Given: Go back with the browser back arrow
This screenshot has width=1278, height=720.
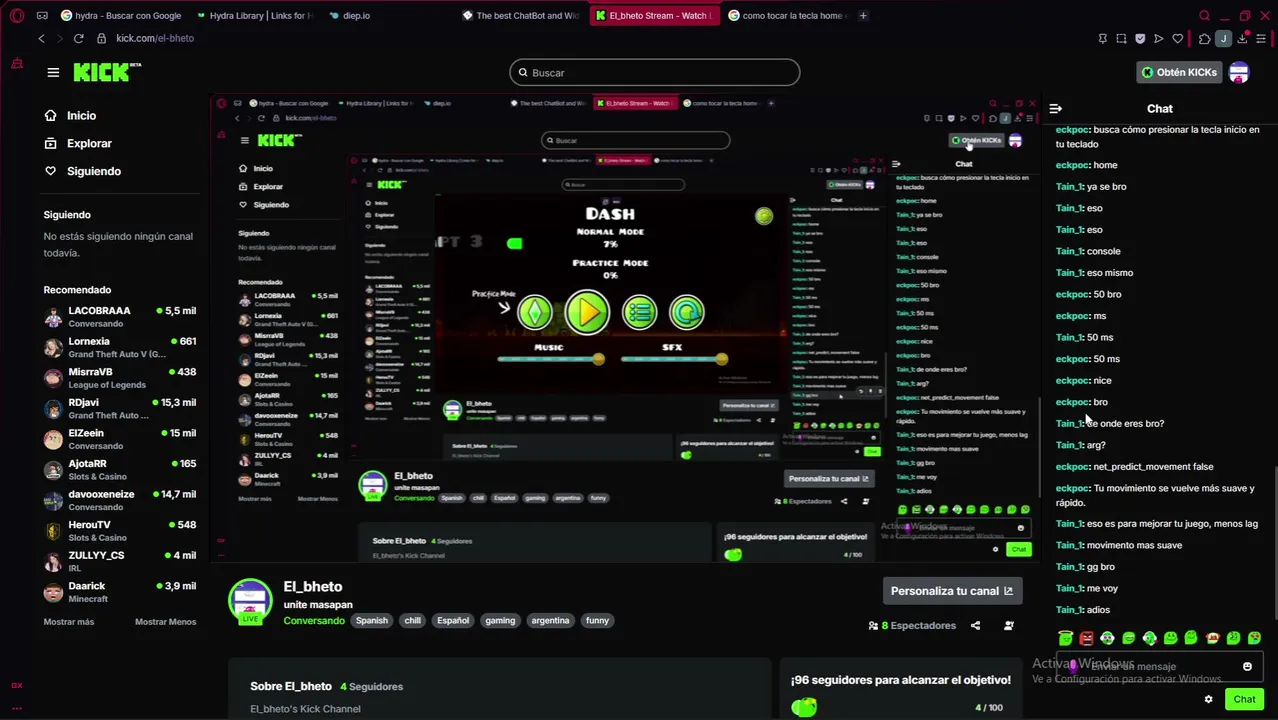Looking at the screenshot, I should (41, 38).
